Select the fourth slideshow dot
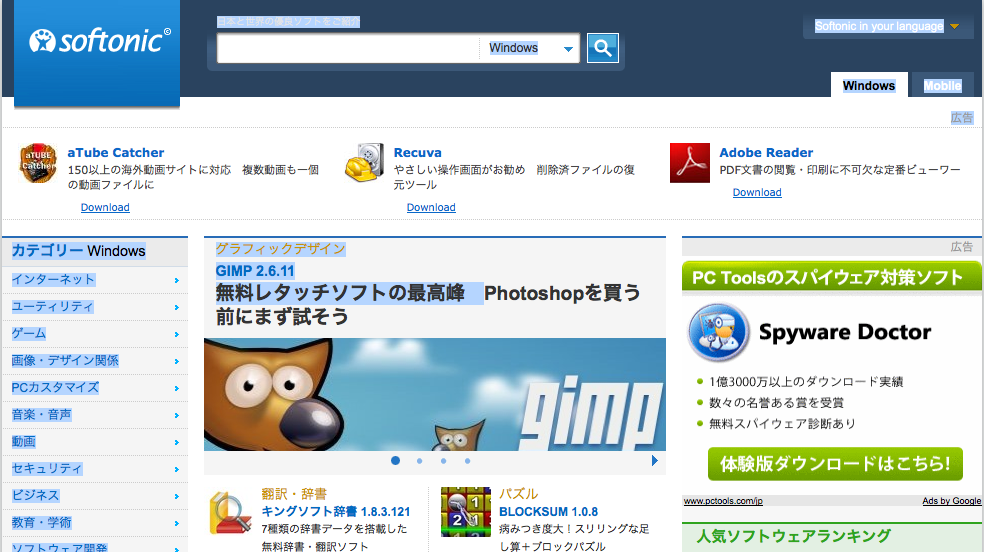 467,461
